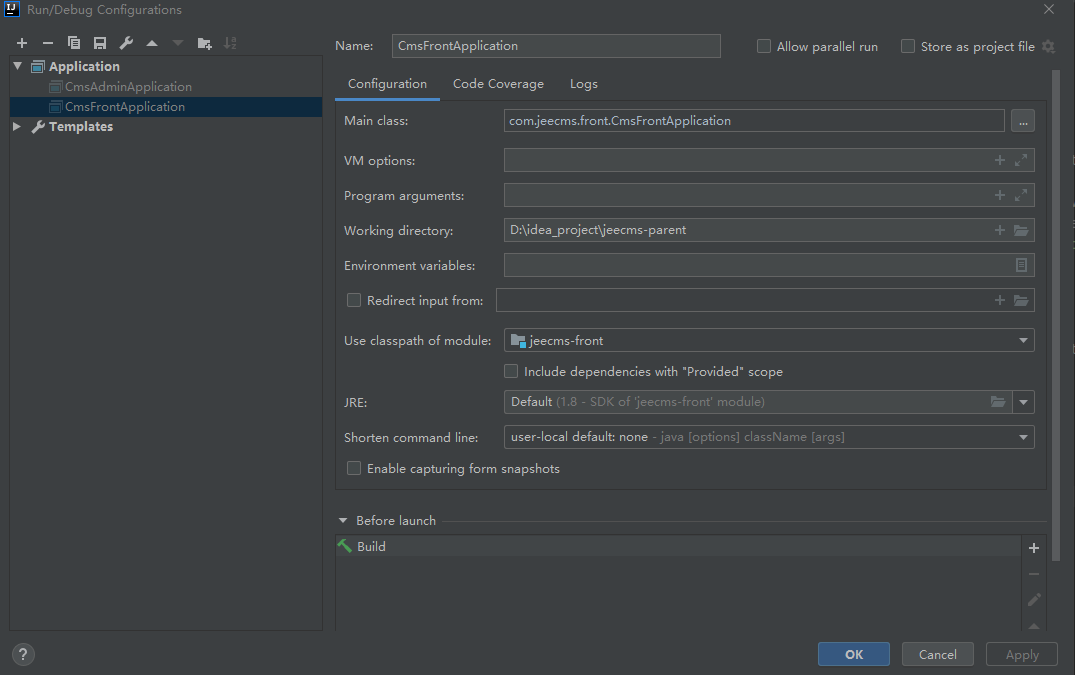
Task: Add a new run configuration with plus icon
Action: pos(22,43)
